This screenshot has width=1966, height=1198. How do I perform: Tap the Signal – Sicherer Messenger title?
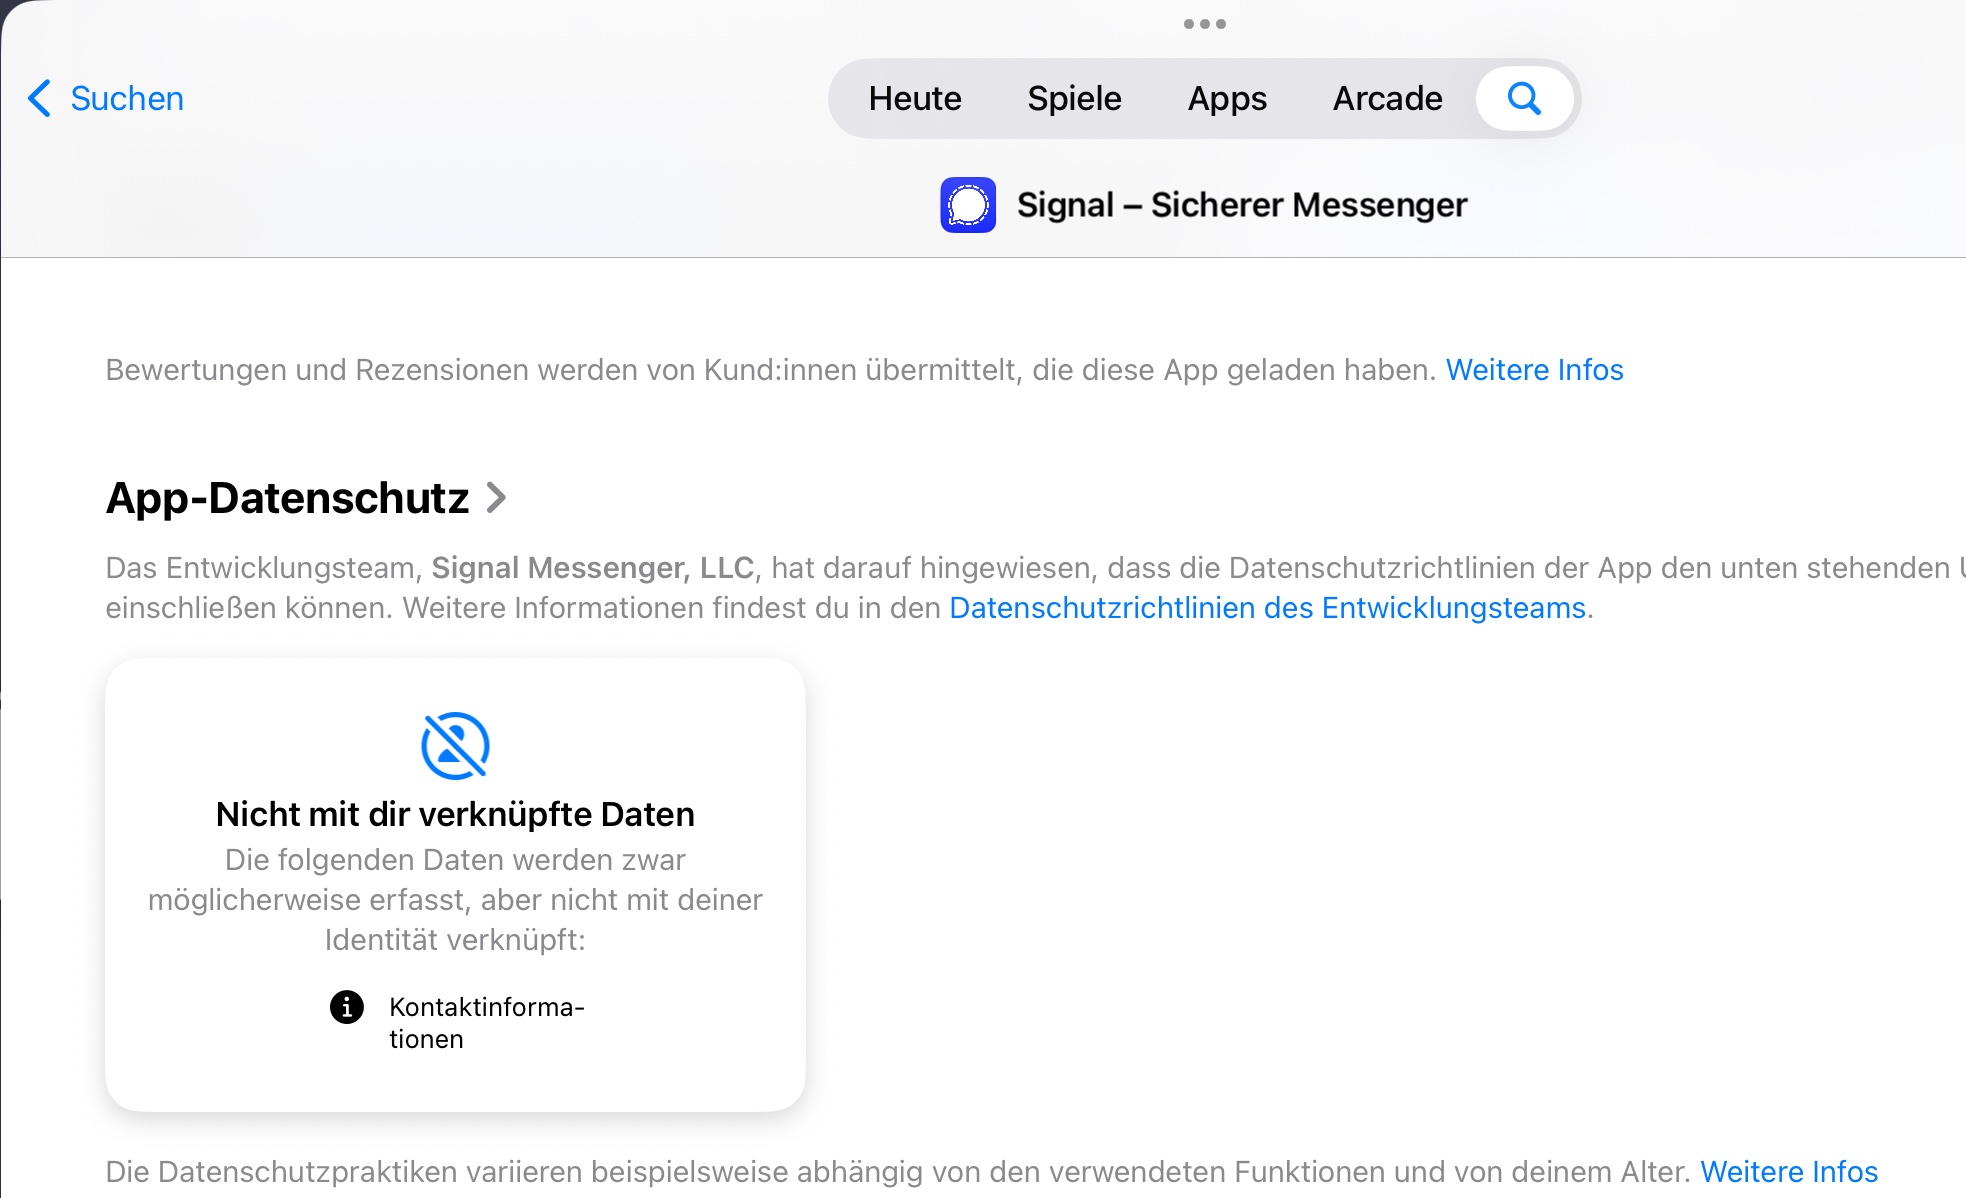click(x=1242, y=205)
